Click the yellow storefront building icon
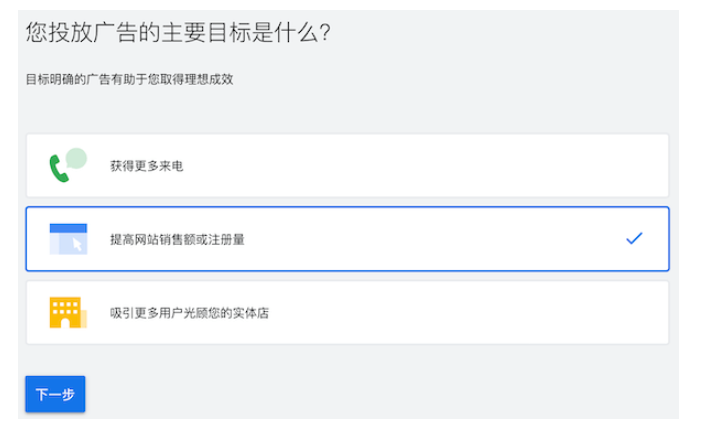The height and width of the screenshot is (434, 709). [66, 313]
